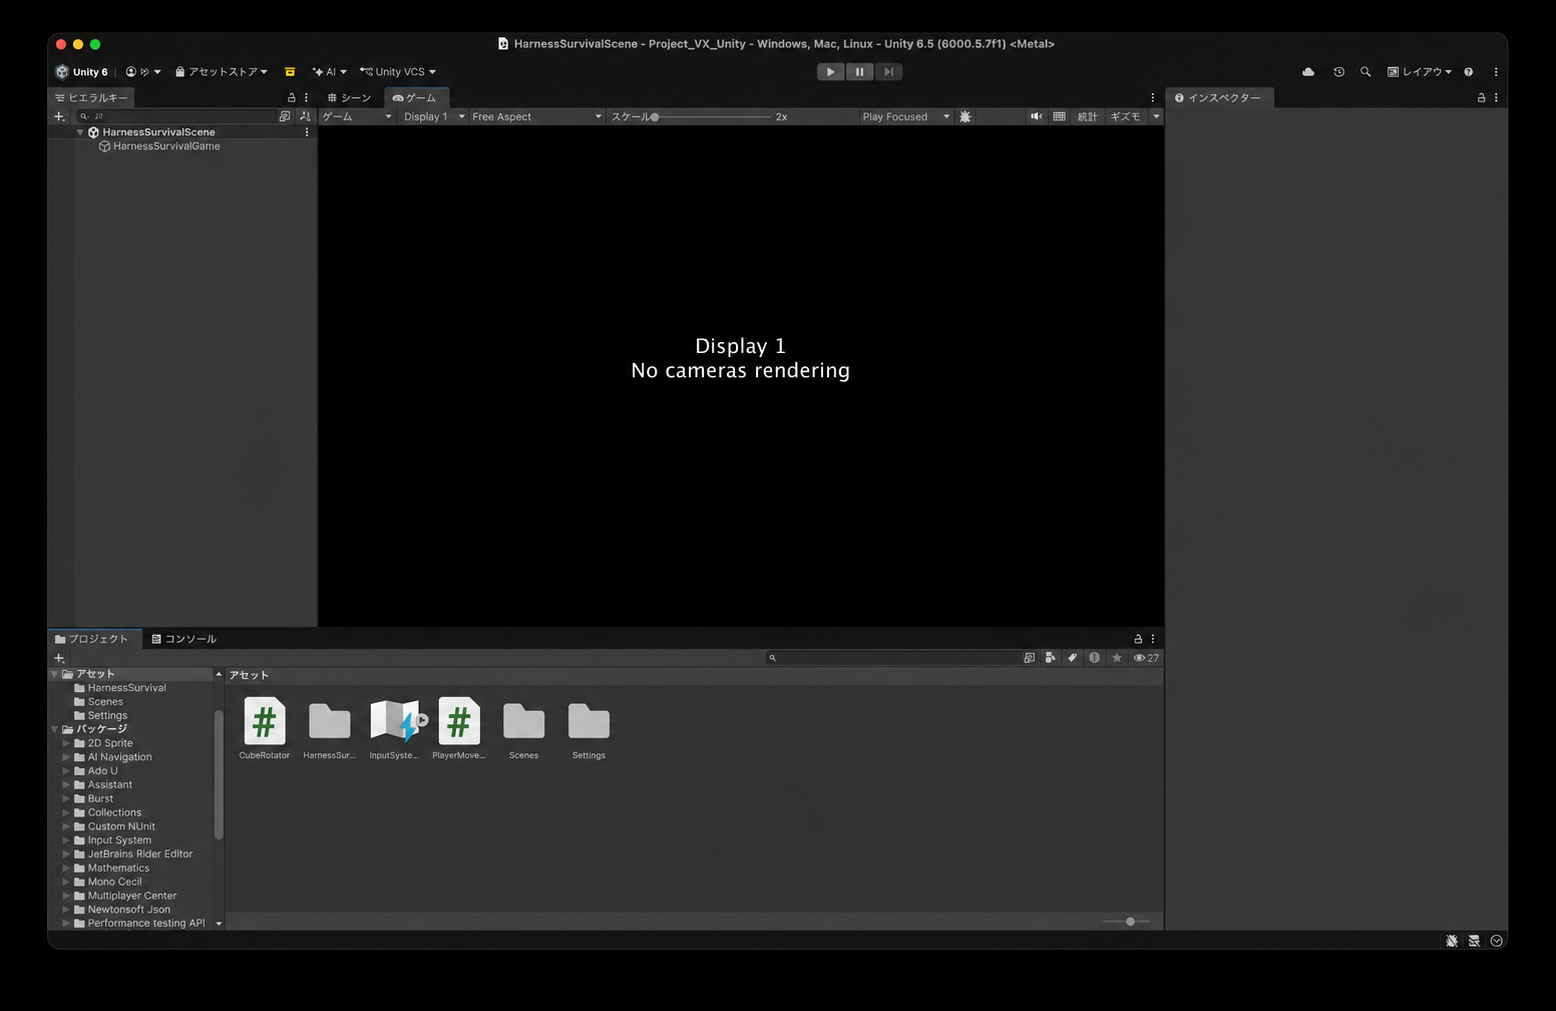Viewport: 1556px width, 1011px height.
Task: Lock the Hierarchy panel with the padlock icon
Action: [291, 98]
